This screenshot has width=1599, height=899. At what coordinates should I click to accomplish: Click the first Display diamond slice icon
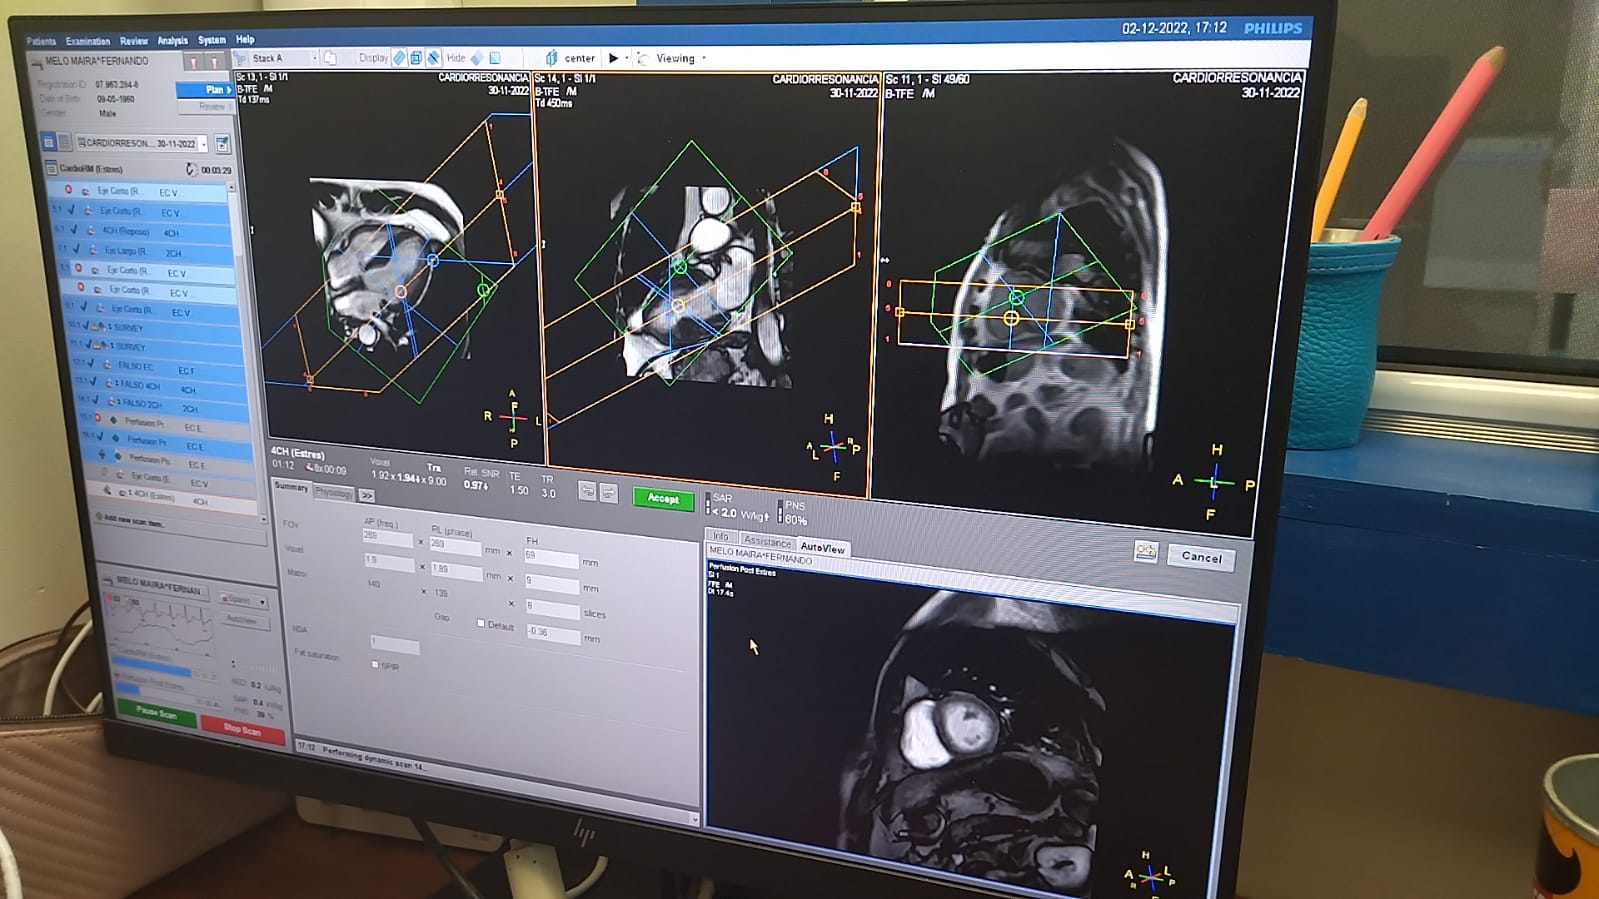399,58
